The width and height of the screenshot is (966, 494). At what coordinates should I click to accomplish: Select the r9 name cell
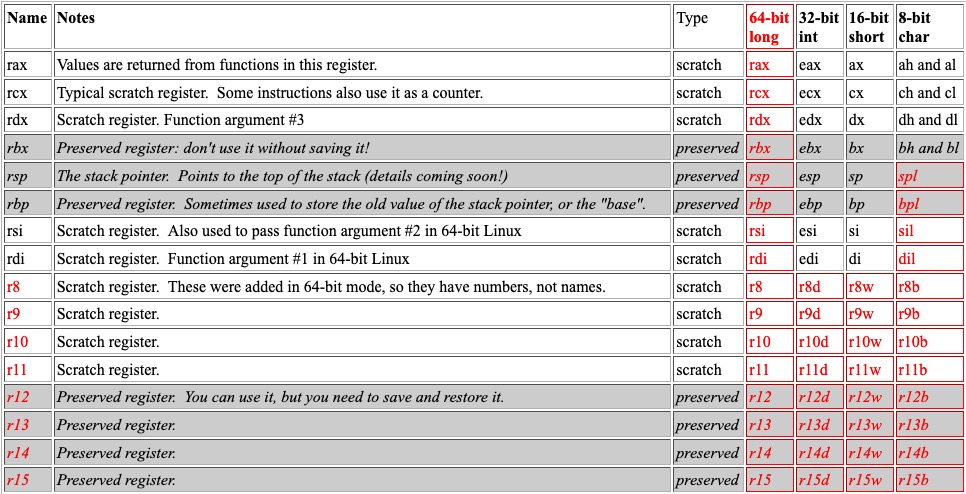(x=28, y=314)
